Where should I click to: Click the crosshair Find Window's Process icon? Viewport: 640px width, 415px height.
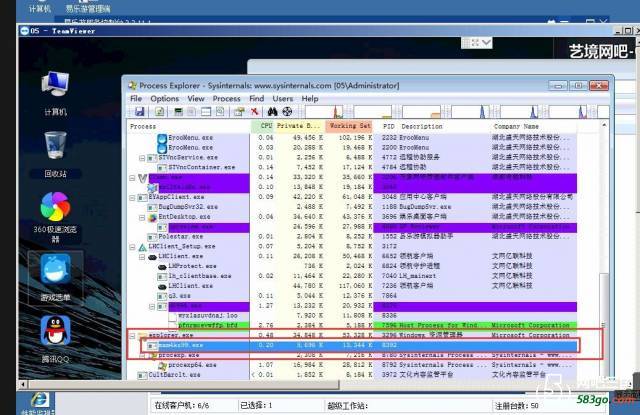pyautogui.click(x=287, y=111)
